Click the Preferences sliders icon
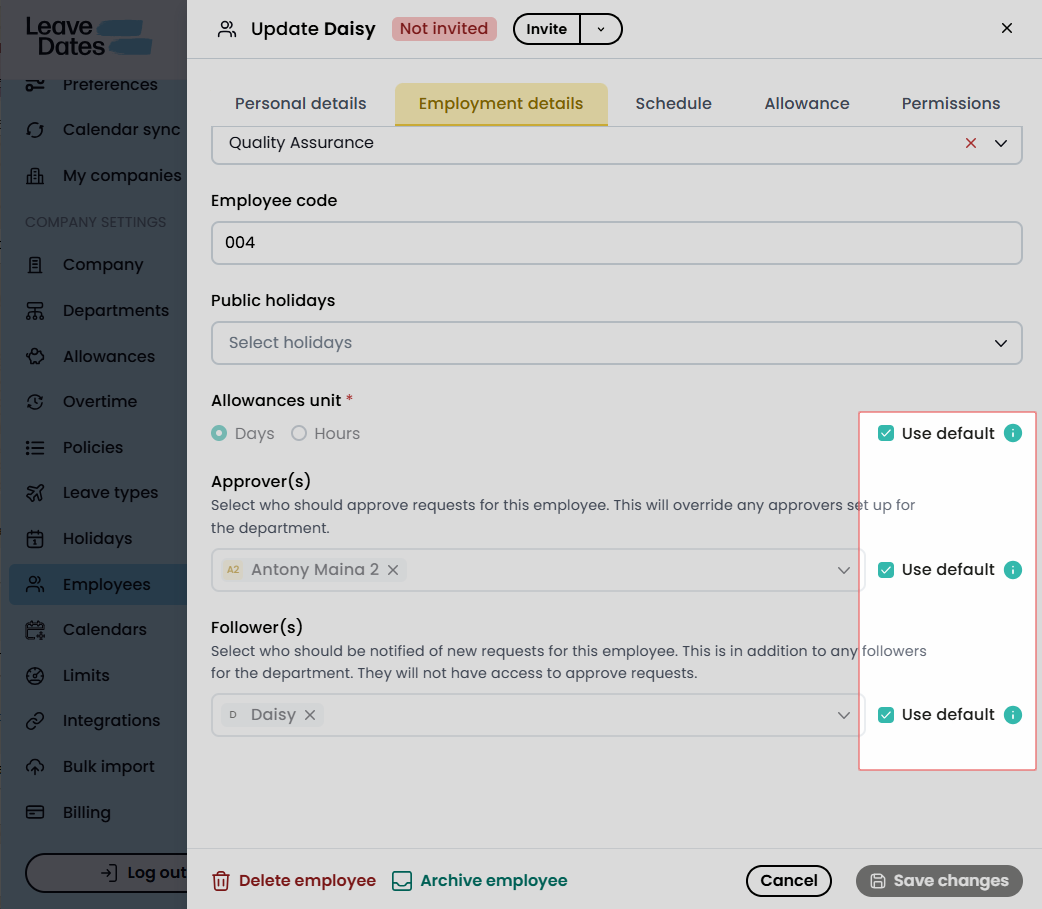This screenshot has height=909, width=1042. click(35, 85)
